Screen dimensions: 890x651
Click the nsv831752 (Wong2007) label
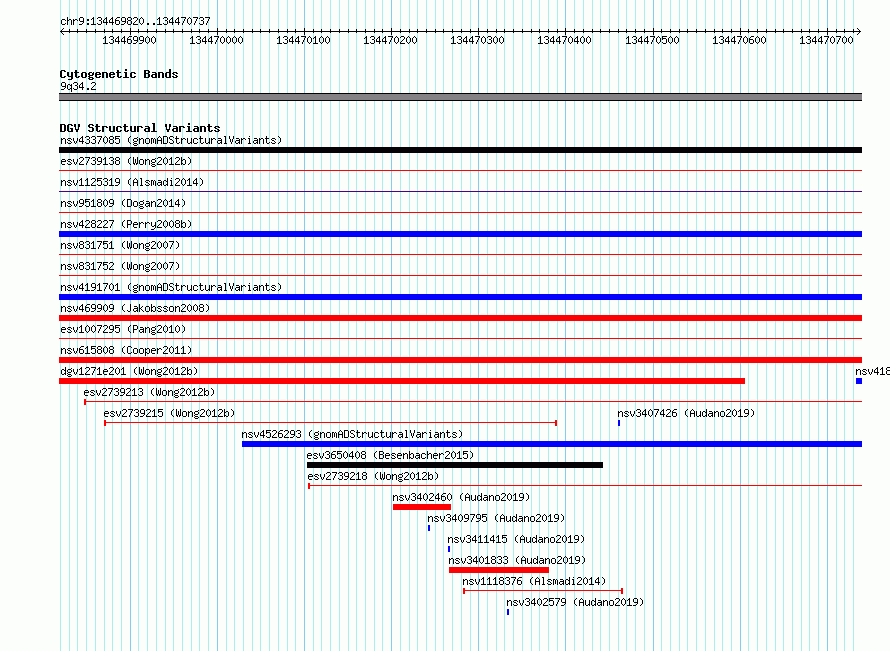click(120, 266)
